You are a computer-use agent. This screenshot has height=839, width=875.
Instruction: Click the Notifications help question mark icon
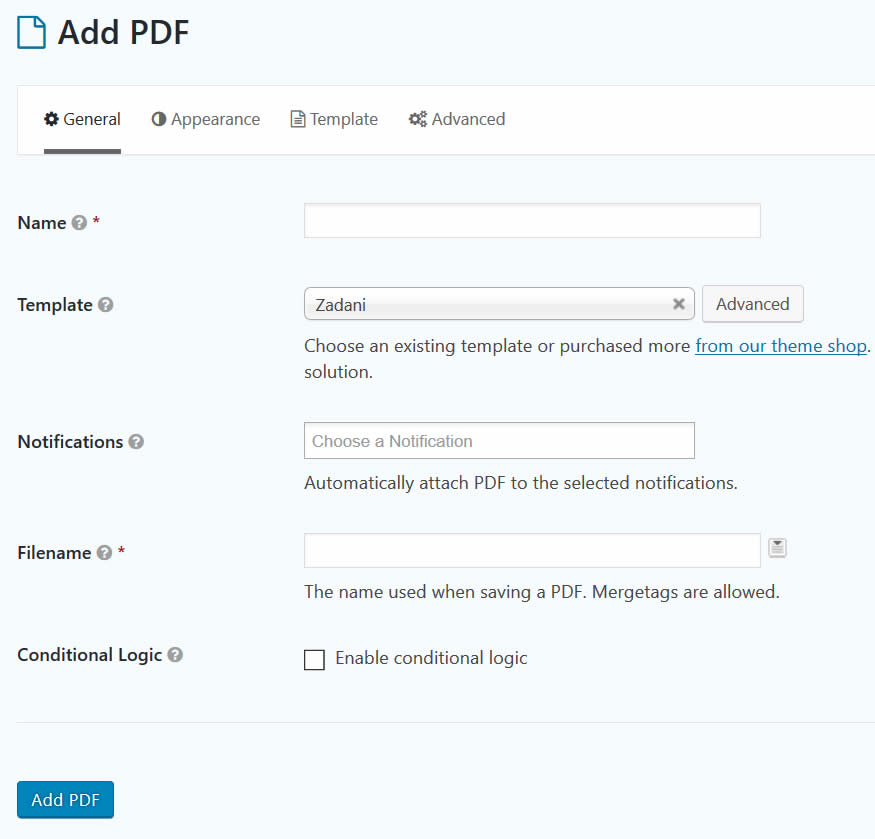[x=136, y=442]
